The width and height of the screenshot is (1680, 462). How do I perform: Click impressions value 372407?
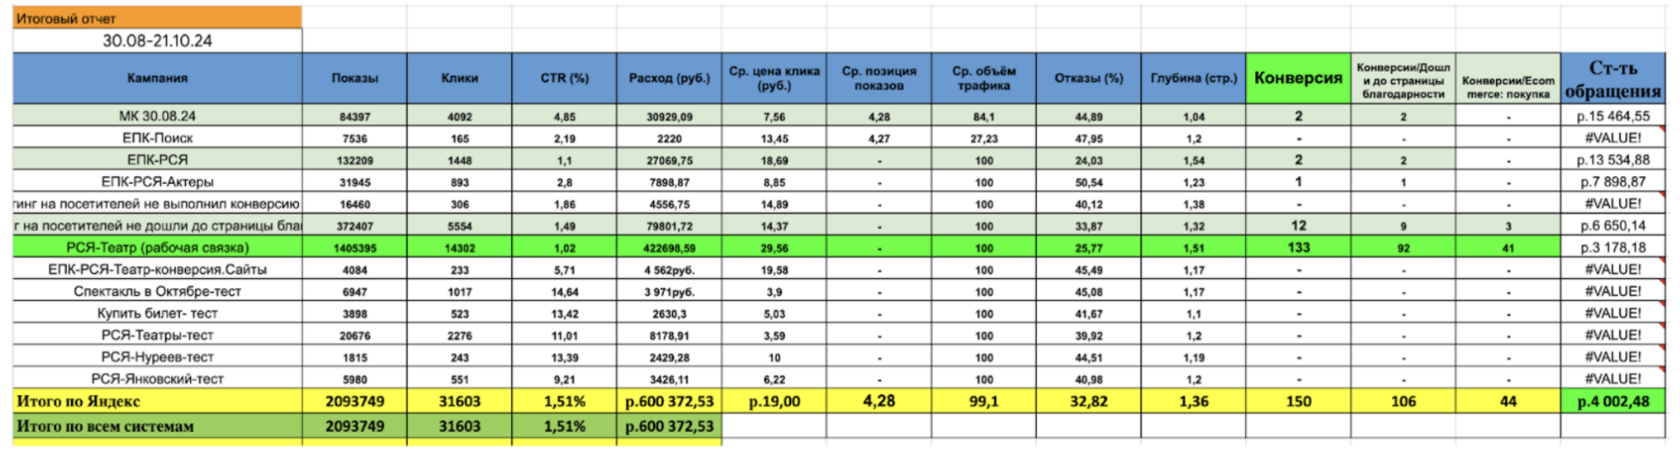tap(354, 227)
